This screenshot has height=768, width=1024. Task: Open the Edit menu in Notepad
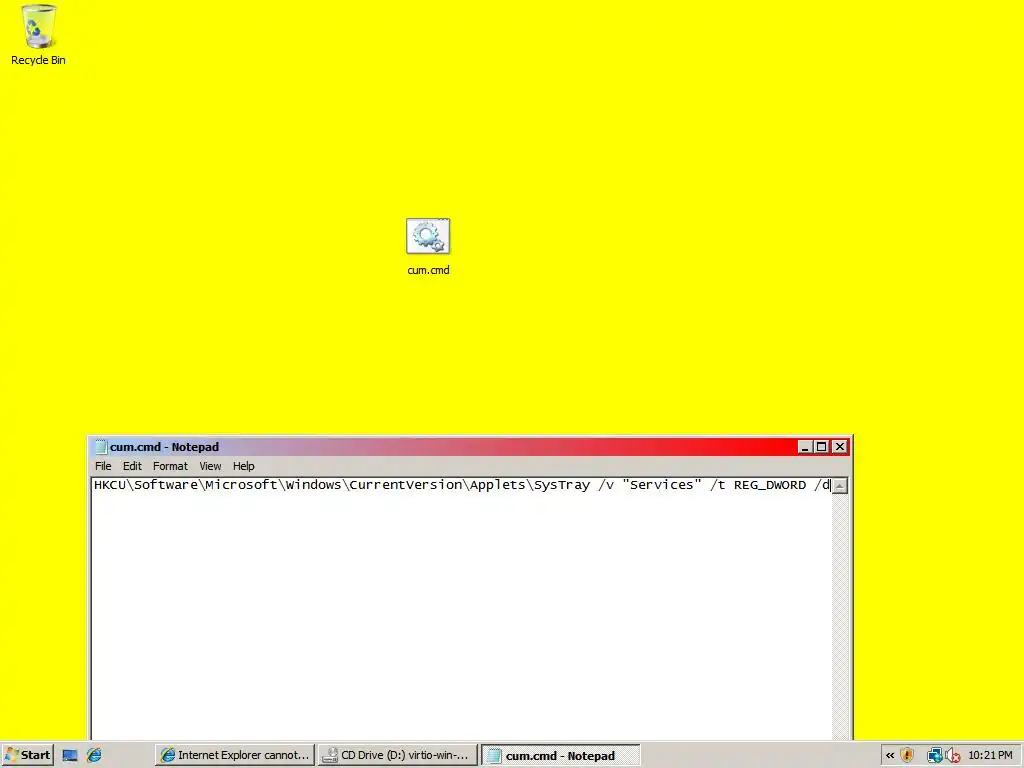tap(132, 466)
